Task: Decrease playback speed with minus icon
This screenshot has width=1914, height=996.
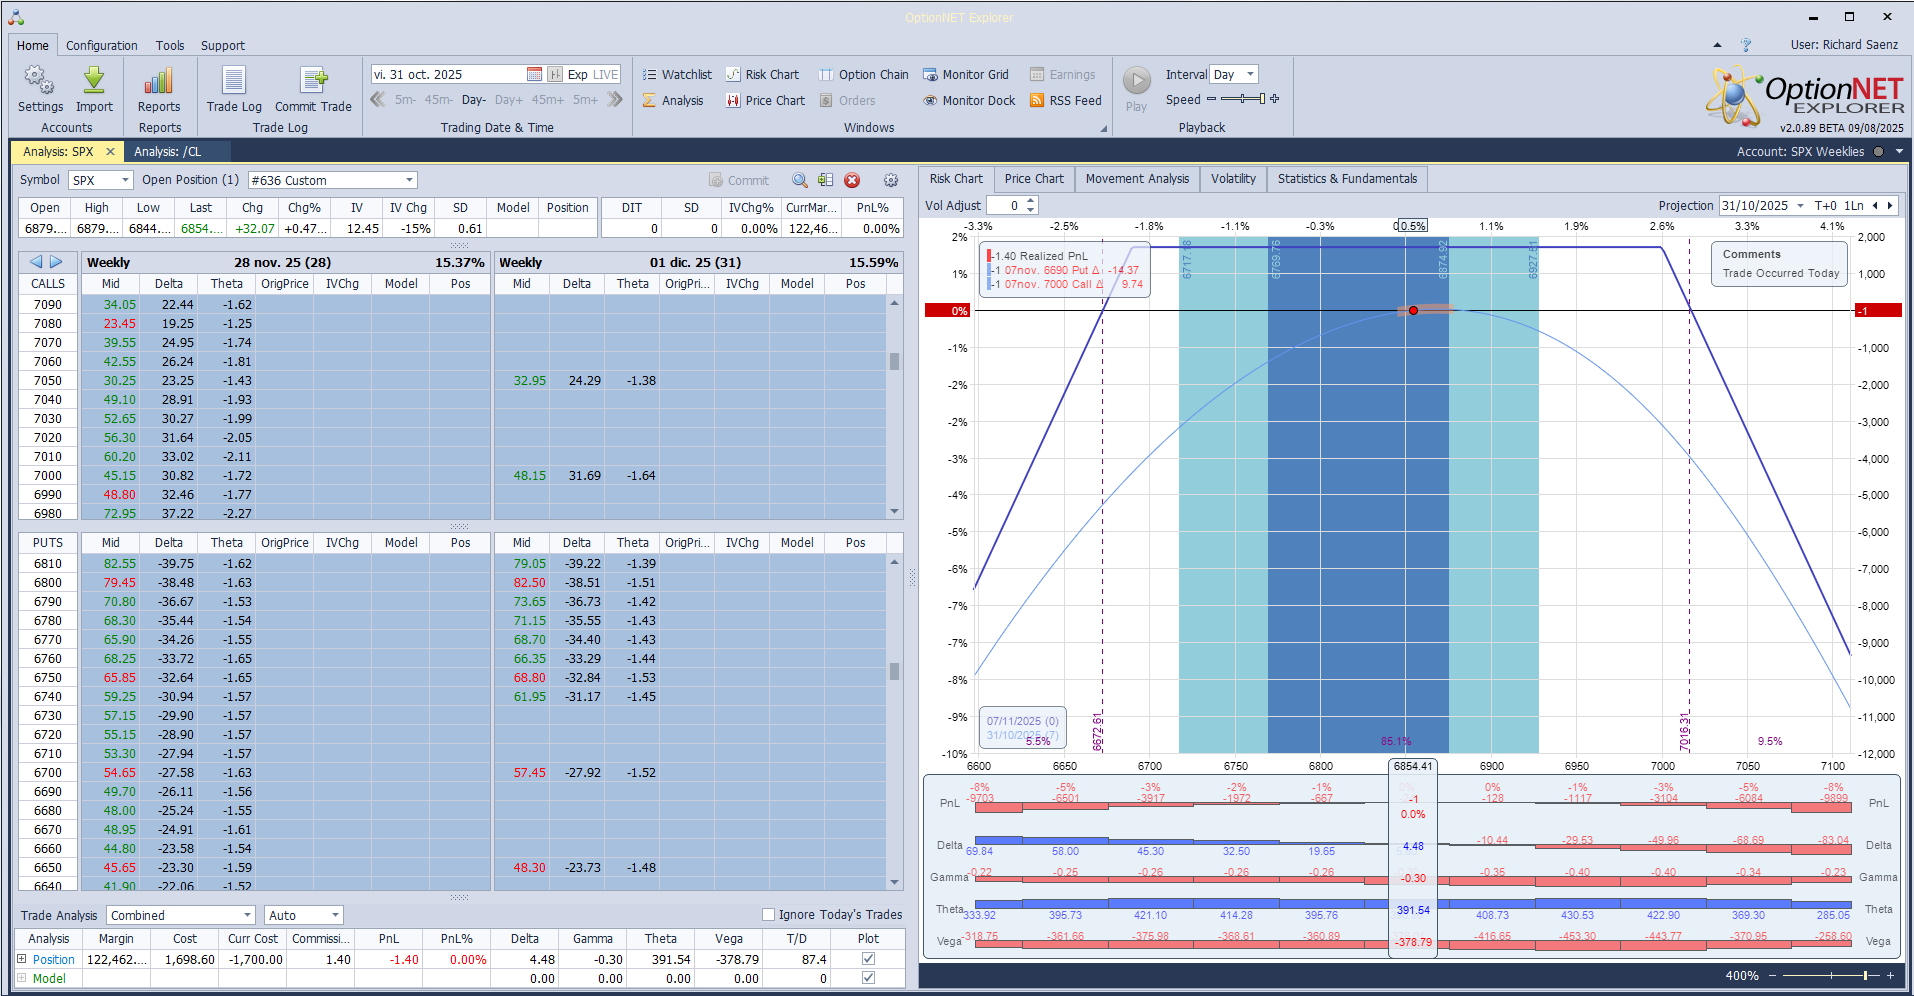Action: pos(1212,99)
